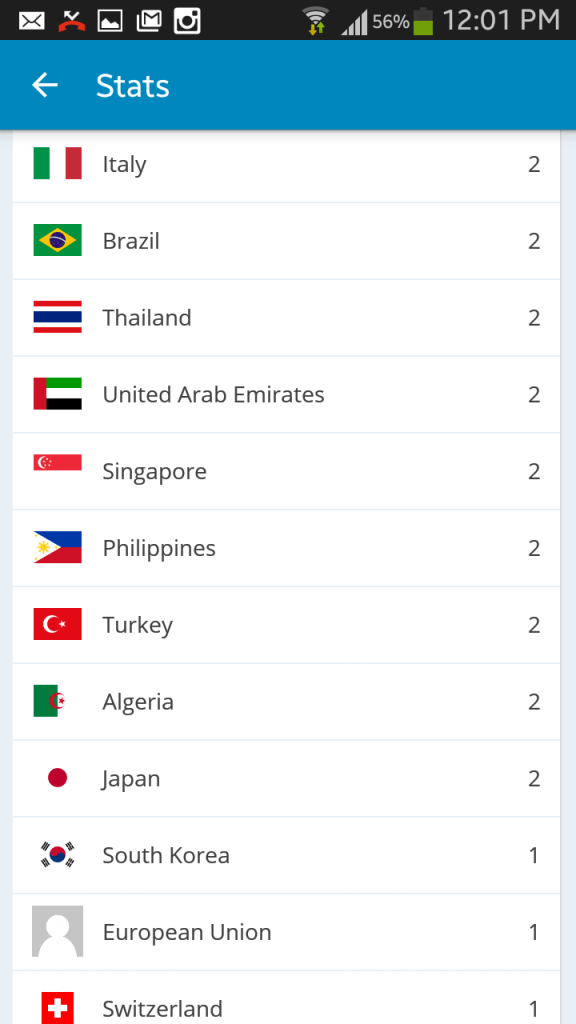Viewport: 576px width, 1024px height.
Task: Tap the Switzerland flag icon
Action: pyautogui.click(x=57, y=1008)
